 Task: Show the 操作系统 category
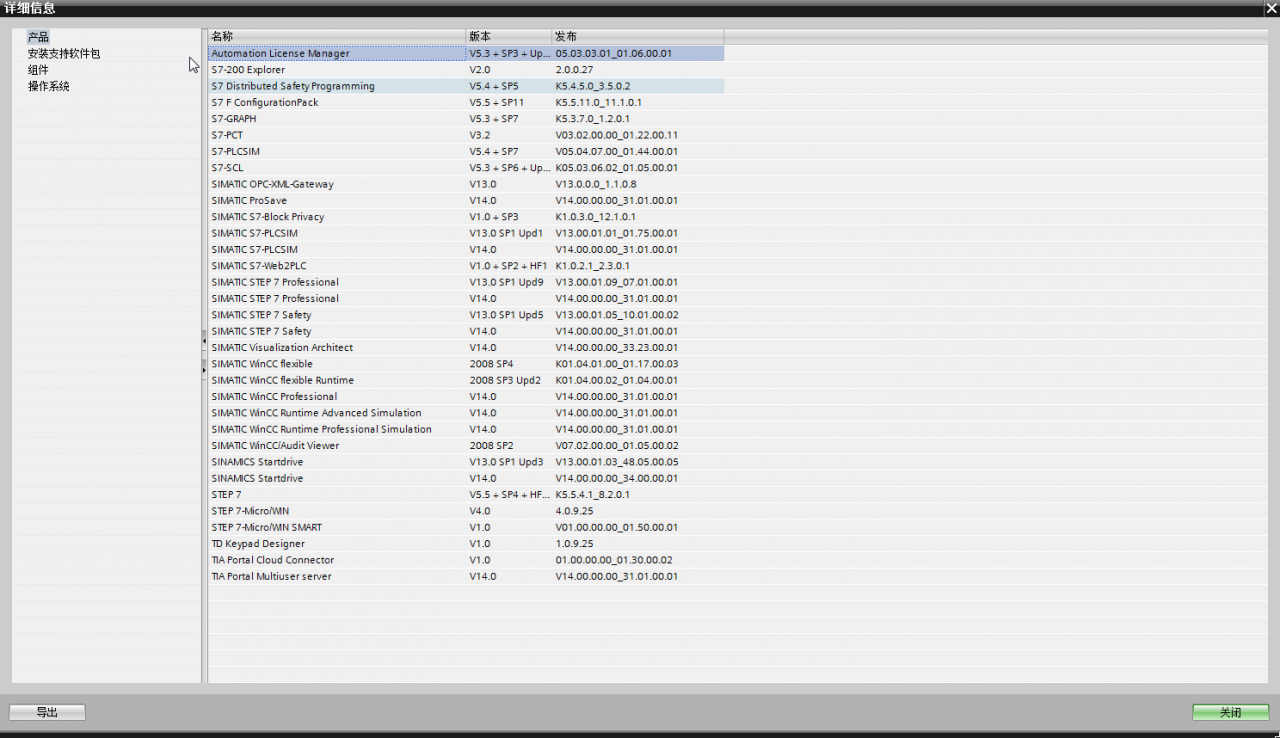pyautogui.click(x=49, y=86)
